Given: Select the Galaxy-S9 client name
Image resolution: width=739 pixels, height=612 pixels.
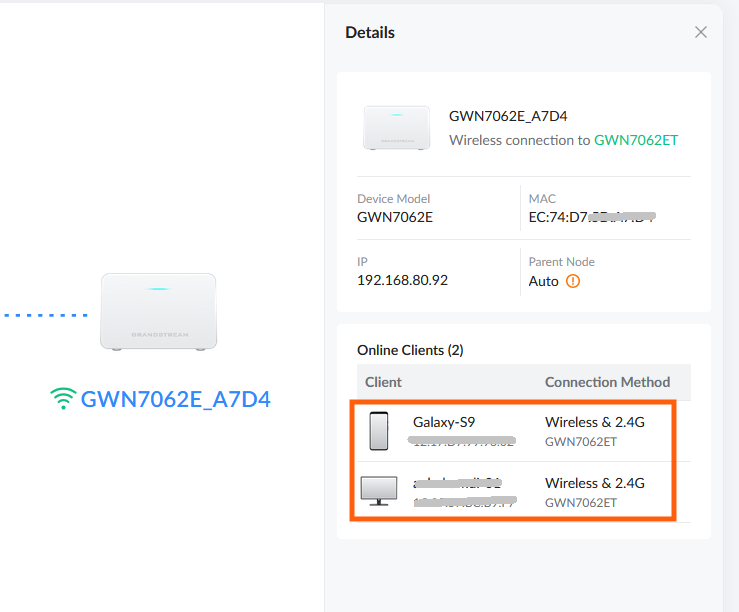Looking at the screenshot, I should point(444,422).
